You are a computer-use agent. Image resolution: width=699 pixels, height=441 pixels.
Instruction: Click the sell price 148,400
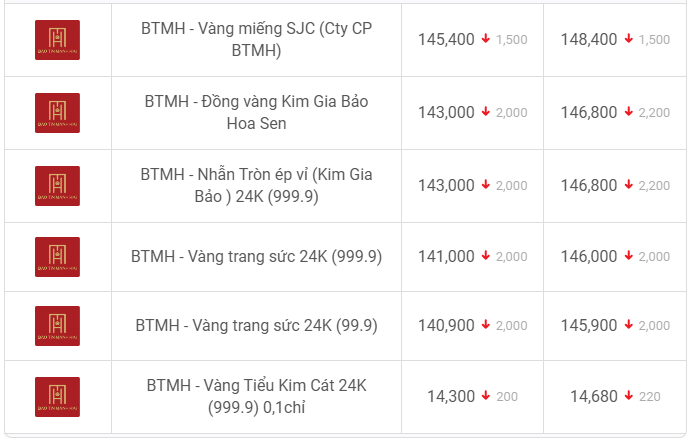tap(589, 39)
